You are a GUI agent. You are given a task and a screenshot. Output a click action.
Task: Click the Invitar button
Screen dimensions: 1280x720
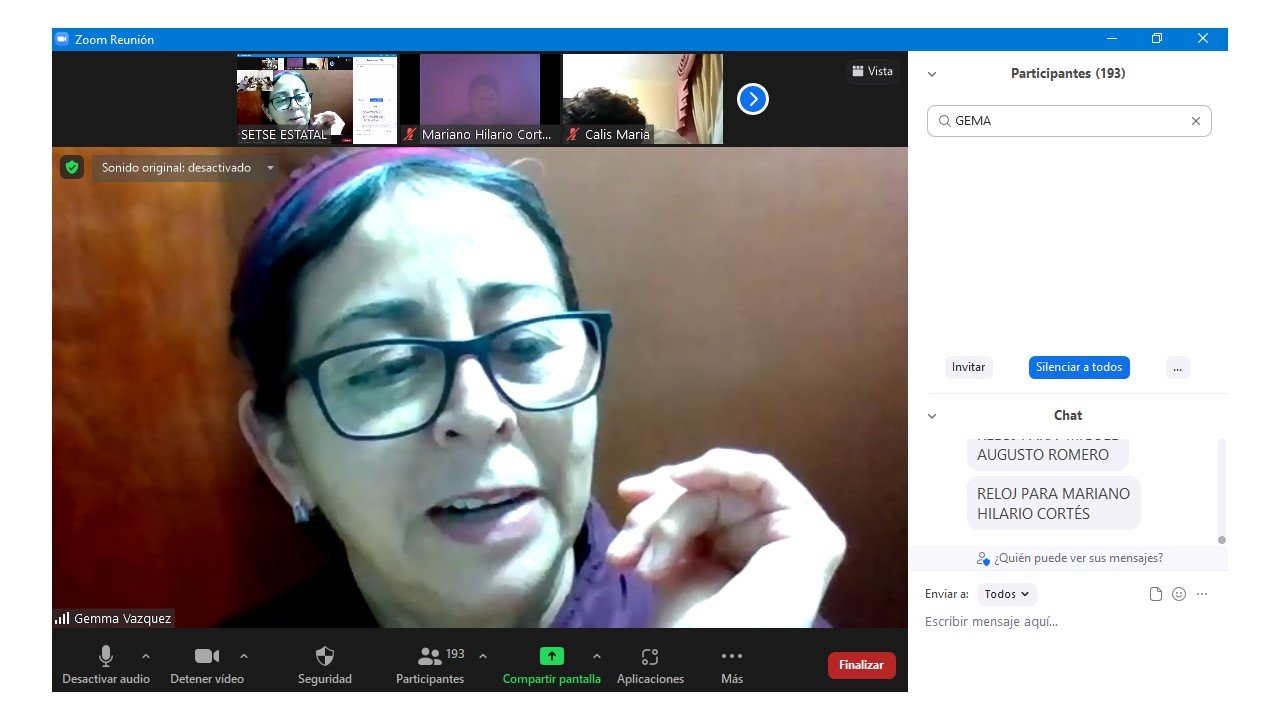coord(968,367)
